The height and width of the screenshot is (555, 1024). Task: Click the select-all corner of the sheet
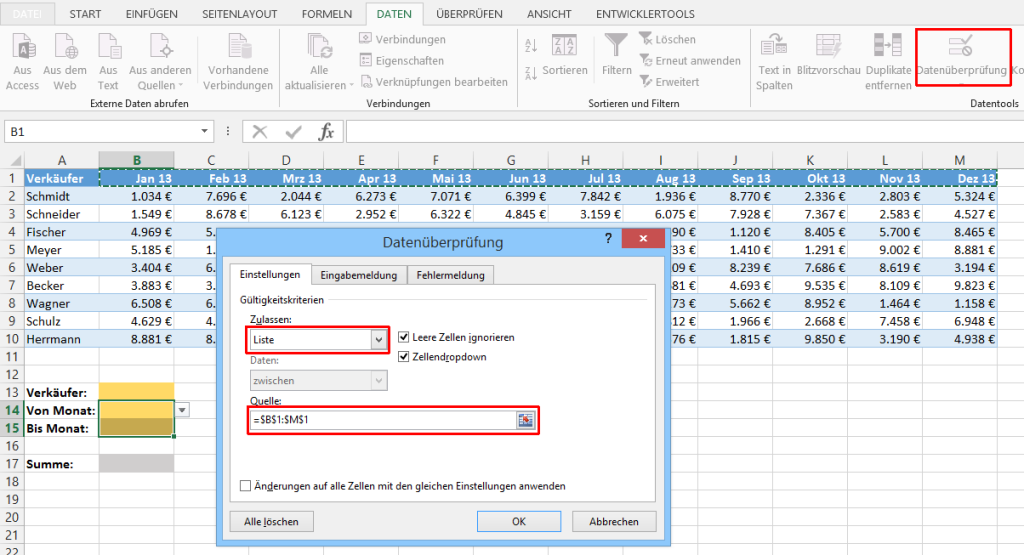point(12,161)
